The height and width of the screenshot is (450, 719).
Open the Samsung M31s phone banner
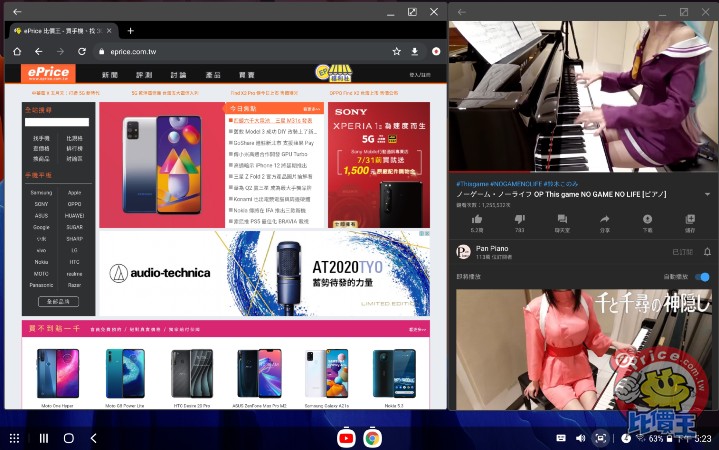(162, 165)
